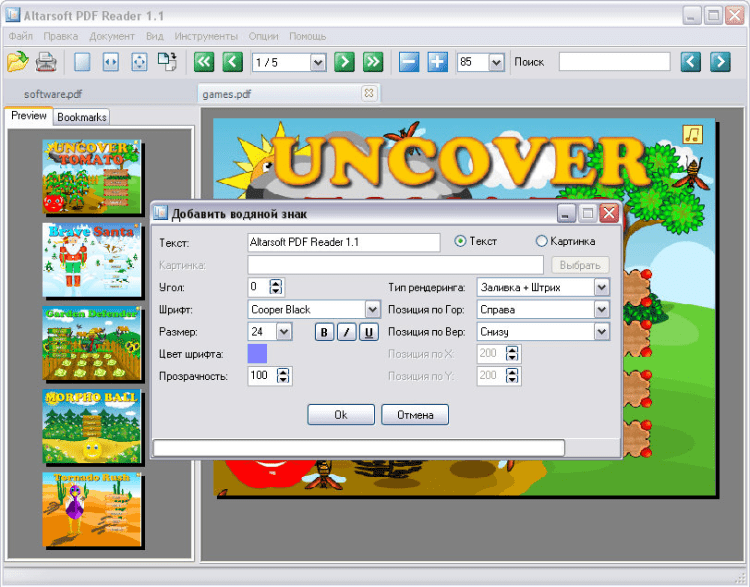Open the Помощь menu
The height and width of the screenshot is (587, 750).
[308, 36]
